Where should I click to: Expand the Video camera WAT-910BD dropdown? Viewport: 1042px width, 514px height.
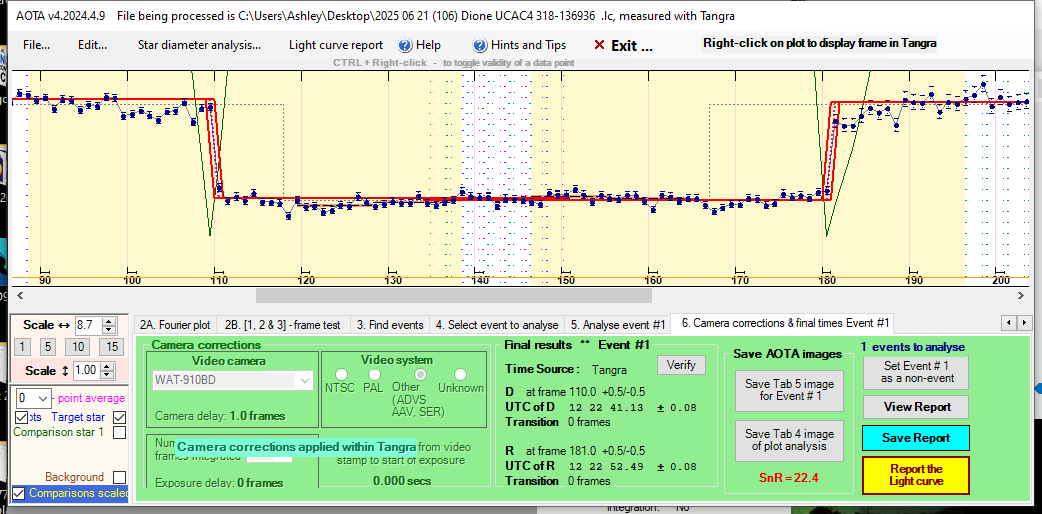(305, 381)
